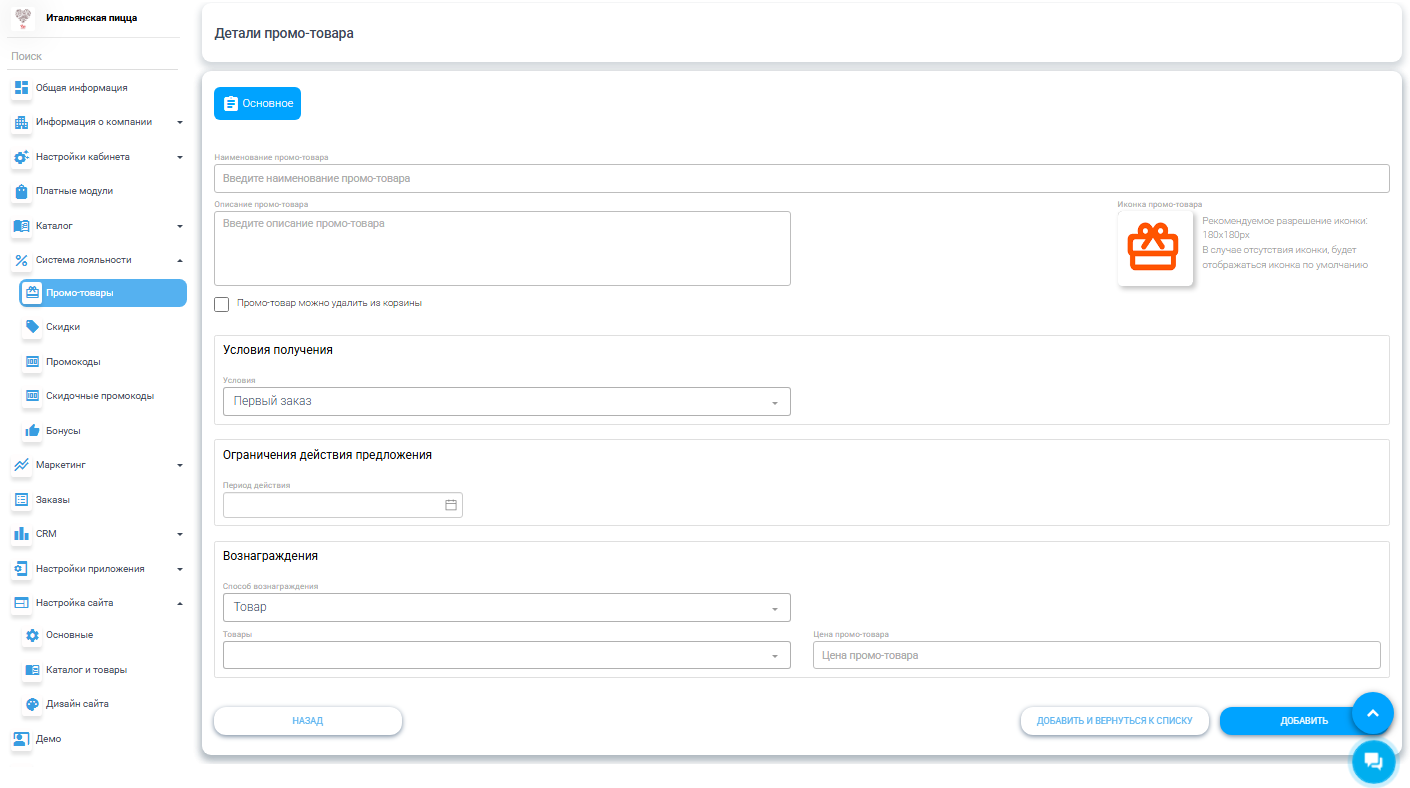Viewport: 1410px width, 788px height.
Task: Open the Условия dropdown showing Первый заказ
Action: 506,402
